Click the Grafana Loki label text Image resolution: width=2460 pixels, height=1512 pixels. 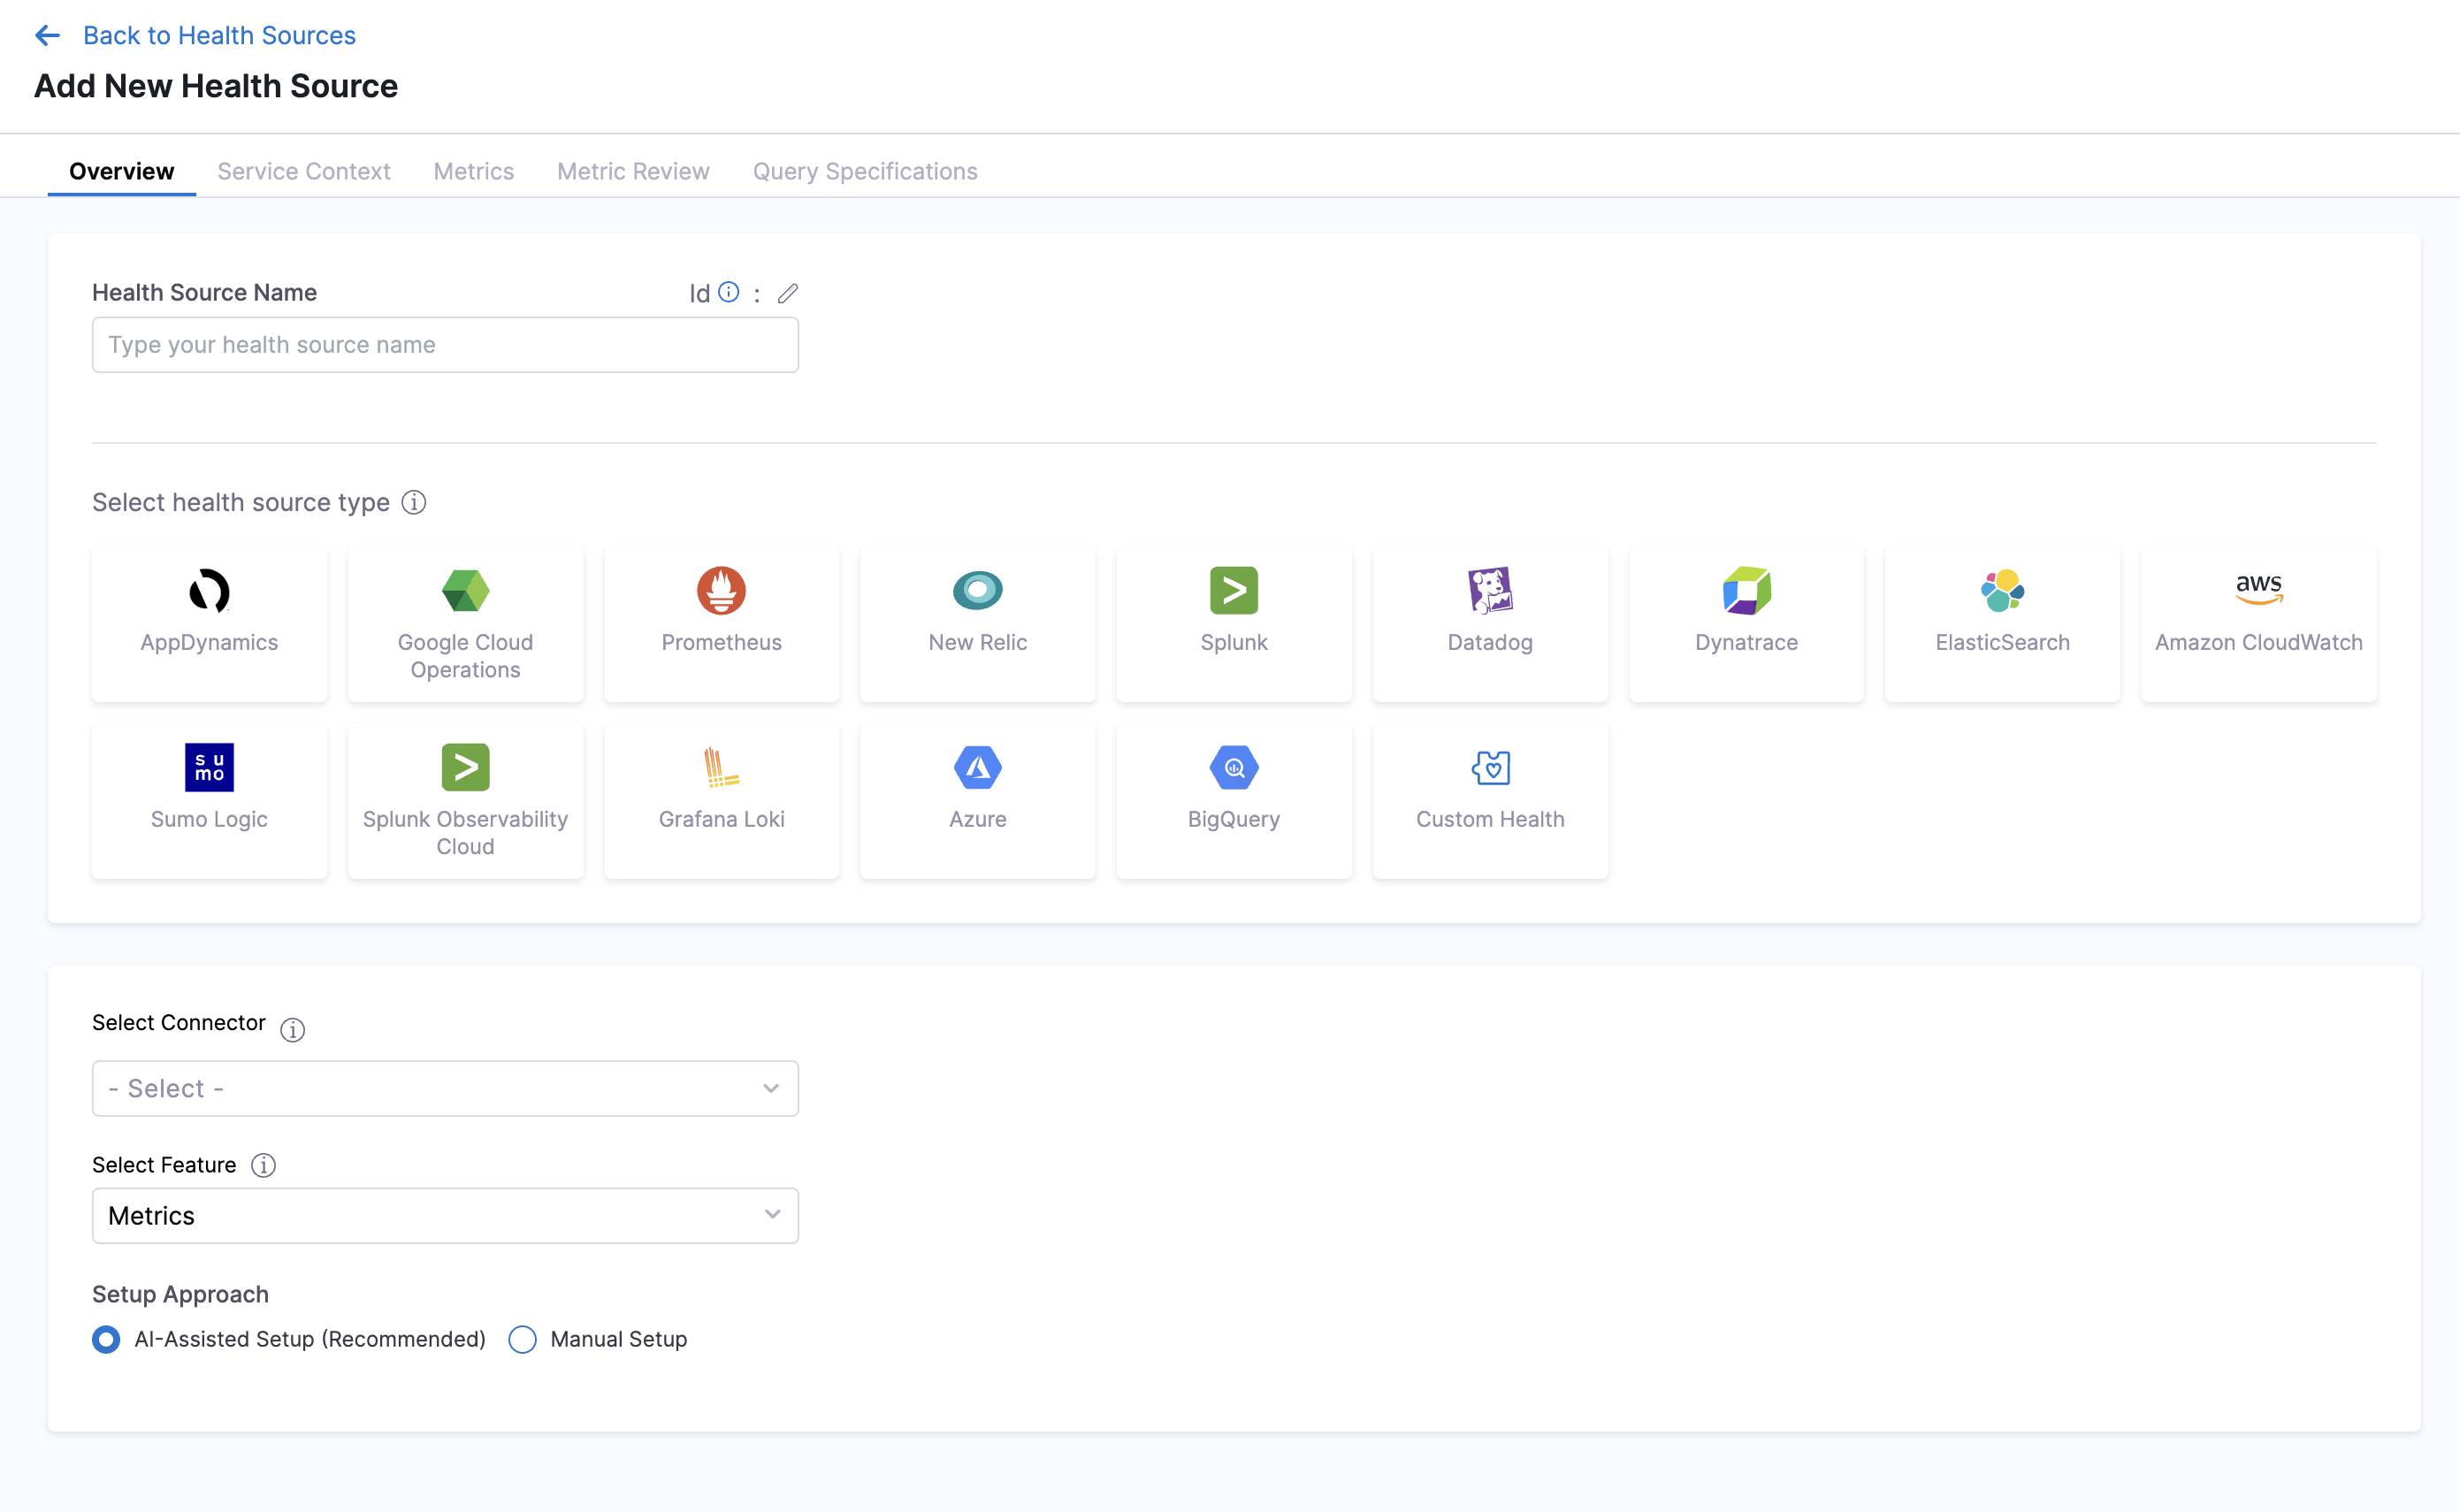point(721,819)
